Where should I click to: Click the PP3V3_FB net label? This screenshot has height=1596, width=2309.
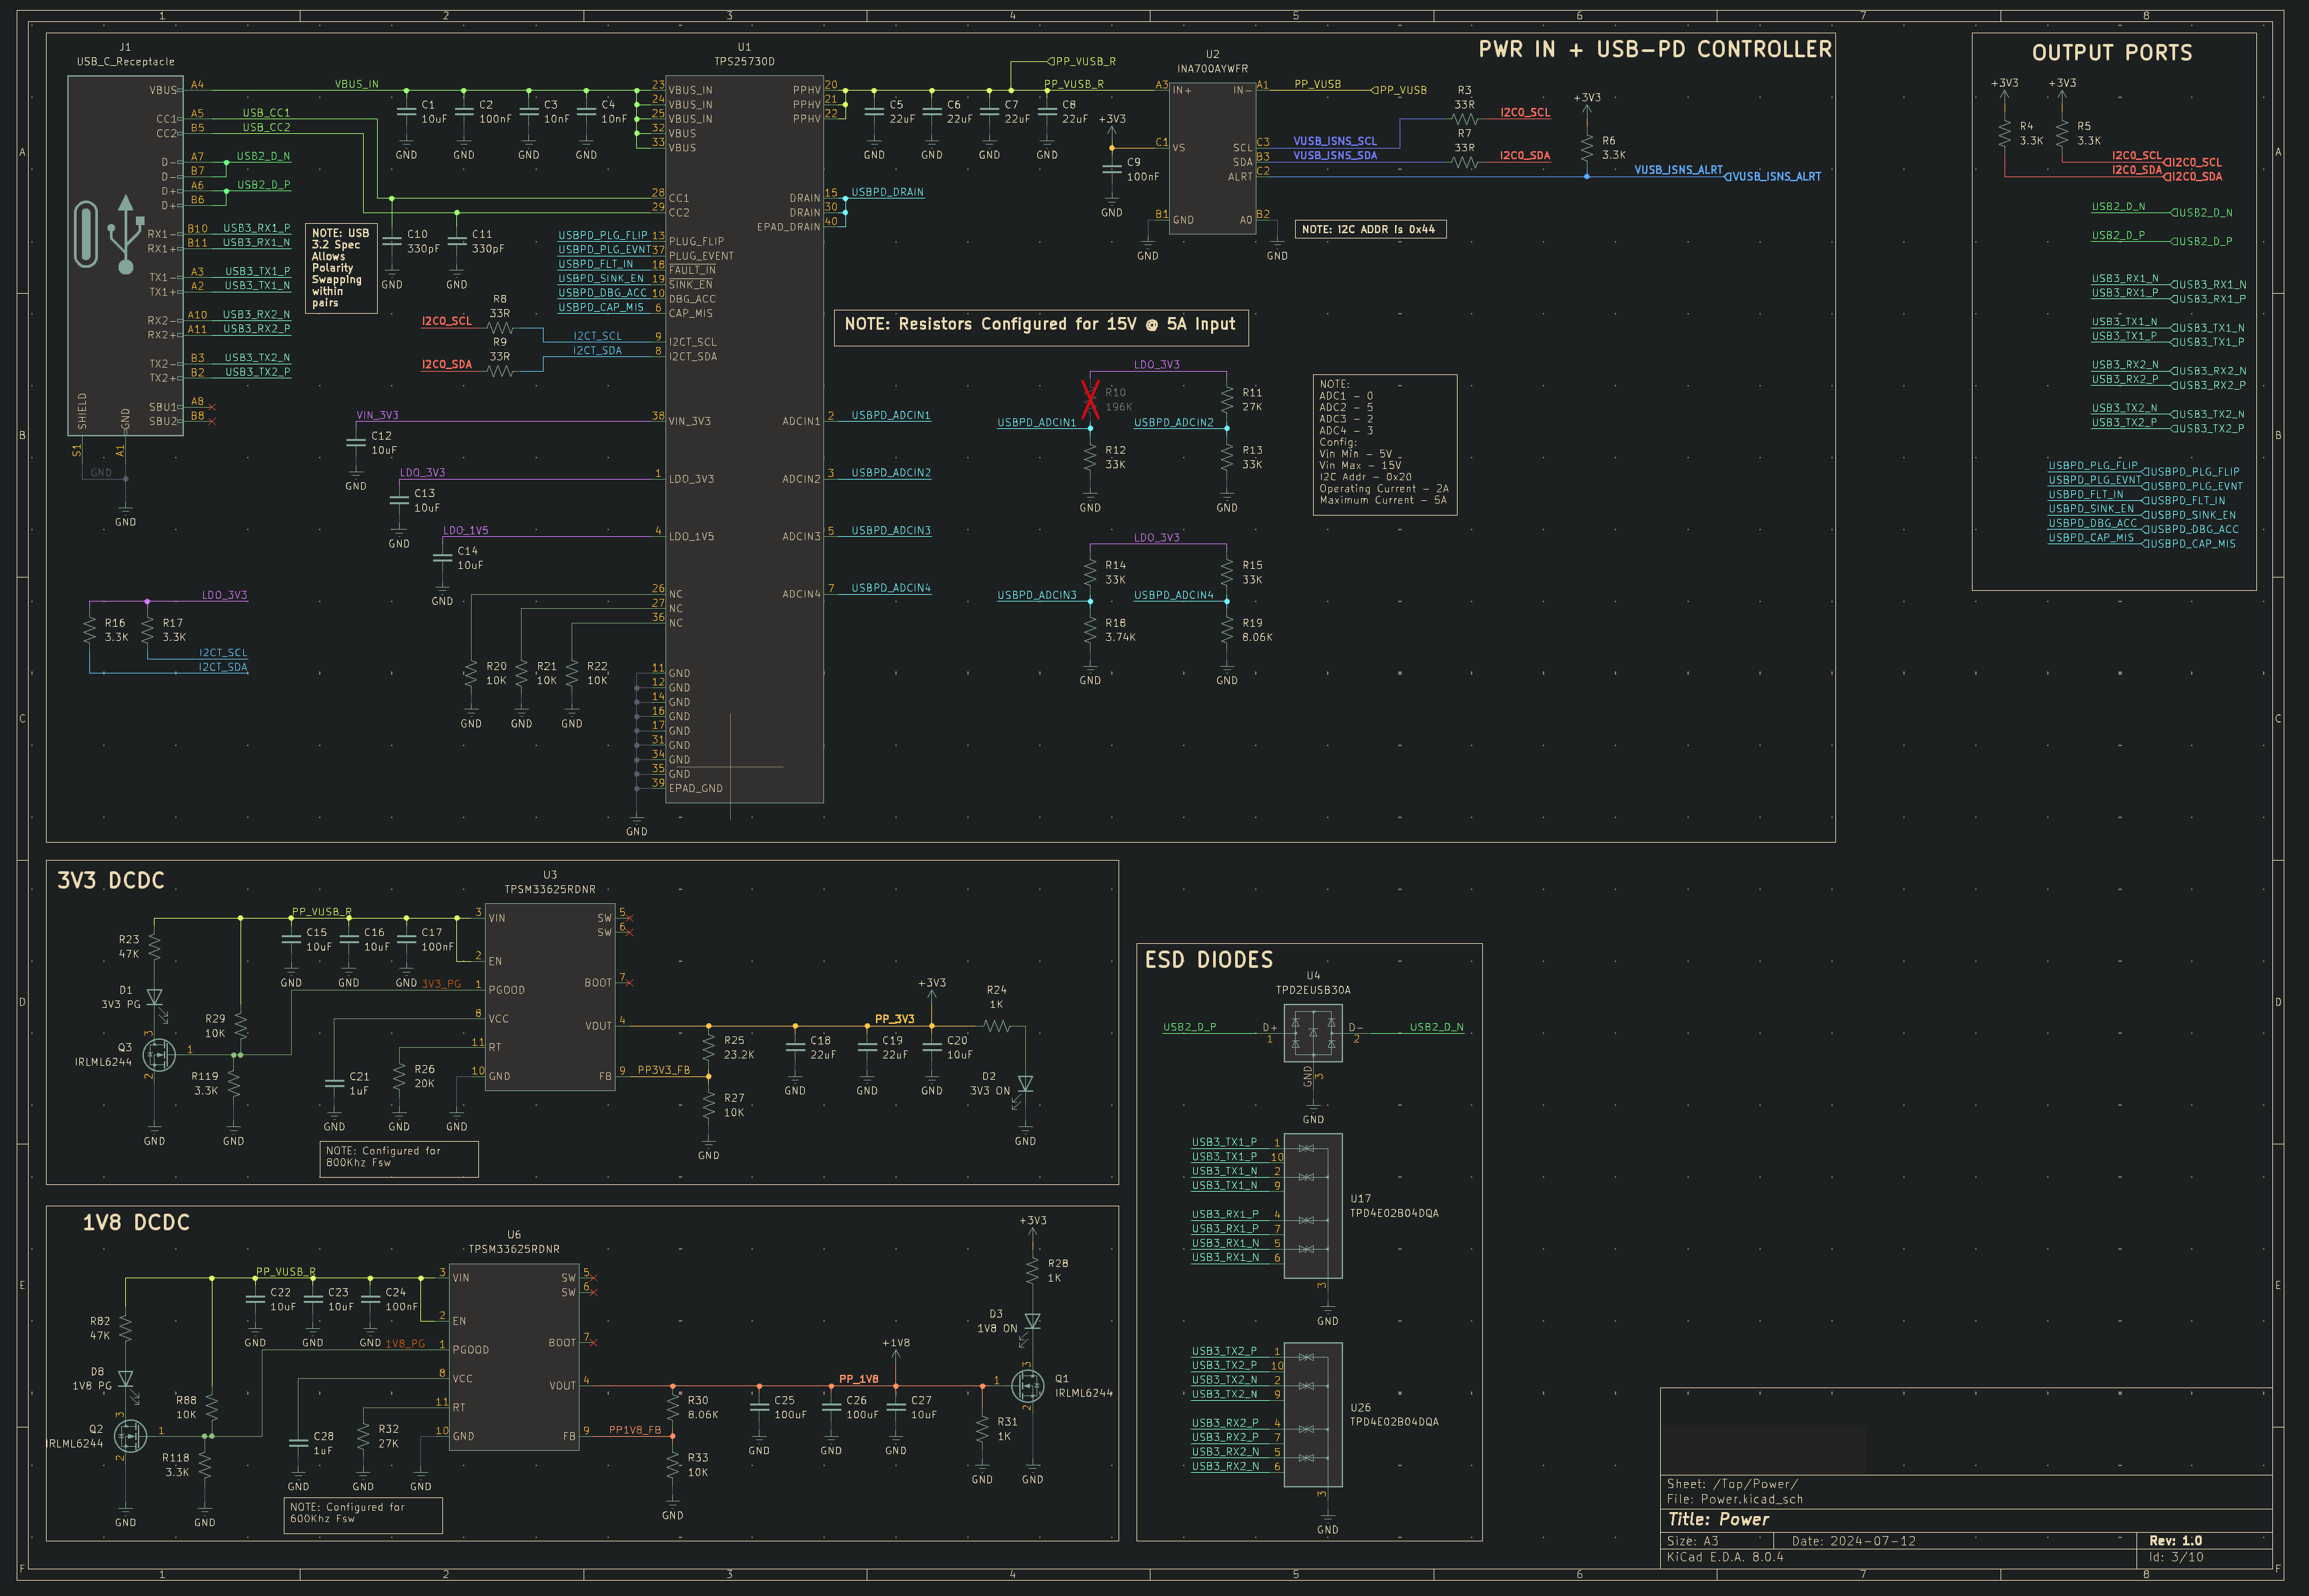tap(663, 1070)
